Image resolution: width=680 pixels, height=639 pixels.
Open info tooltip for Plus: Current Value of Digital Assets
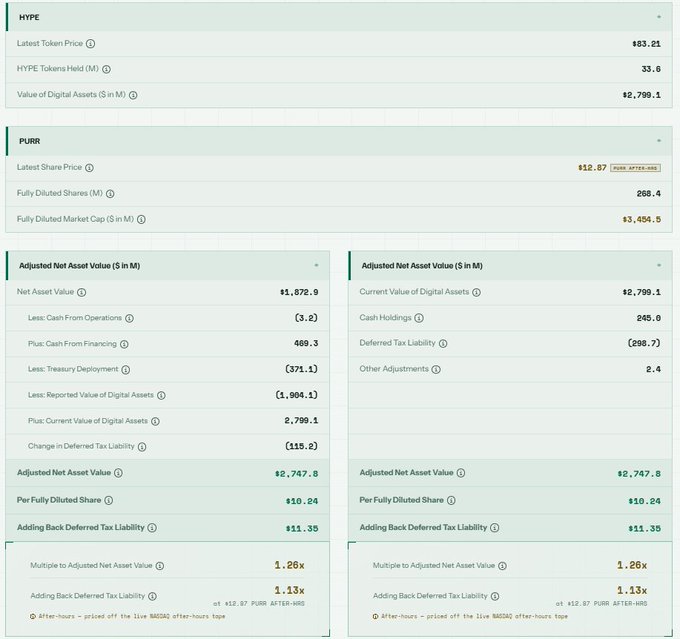point(155,421)
